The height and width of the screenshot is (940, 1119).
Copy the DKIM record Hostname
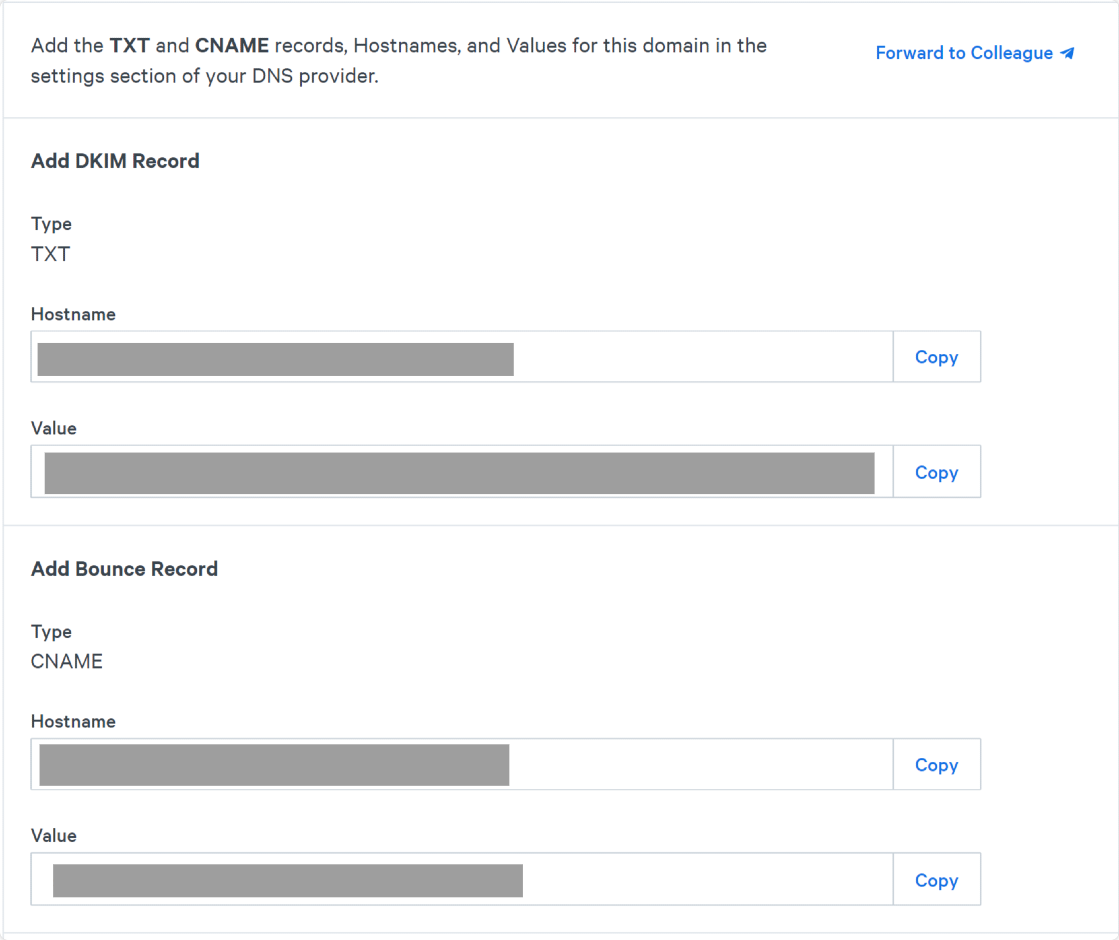(x=936, y=357)
